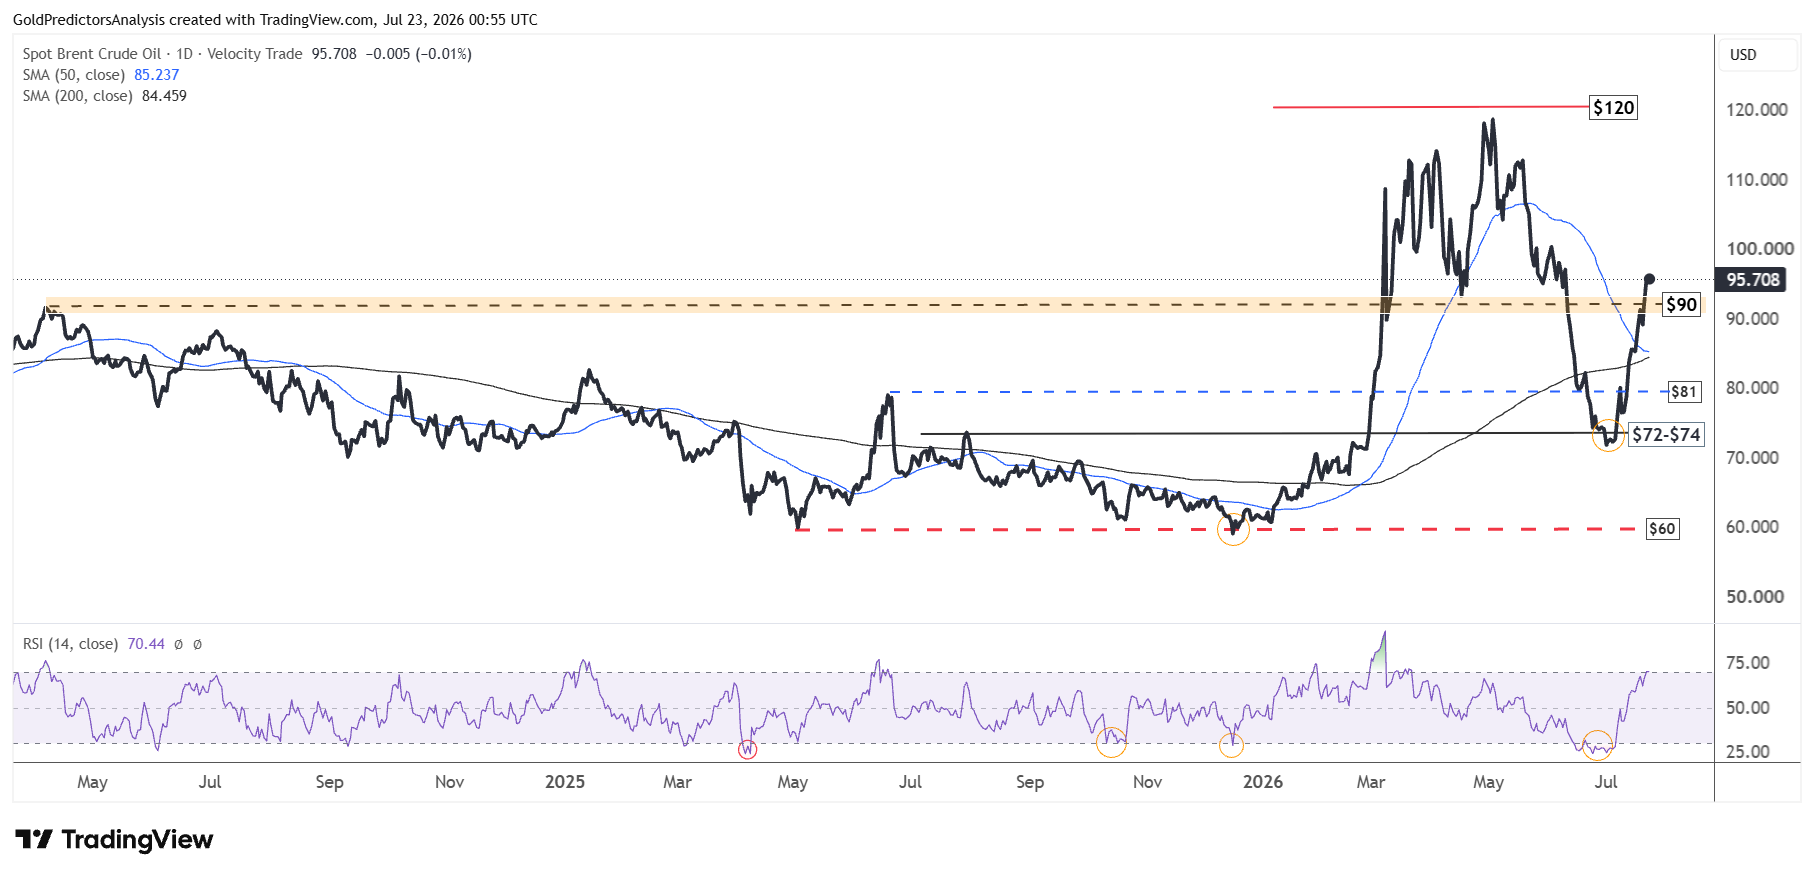
Task: Click the 2025 label on the time axis
Action: [565, 782]
